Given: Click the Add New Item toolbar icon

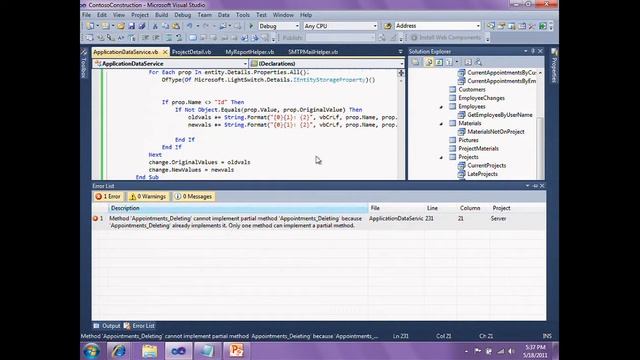Looking at the screenshot, I should tap(106, 26).
